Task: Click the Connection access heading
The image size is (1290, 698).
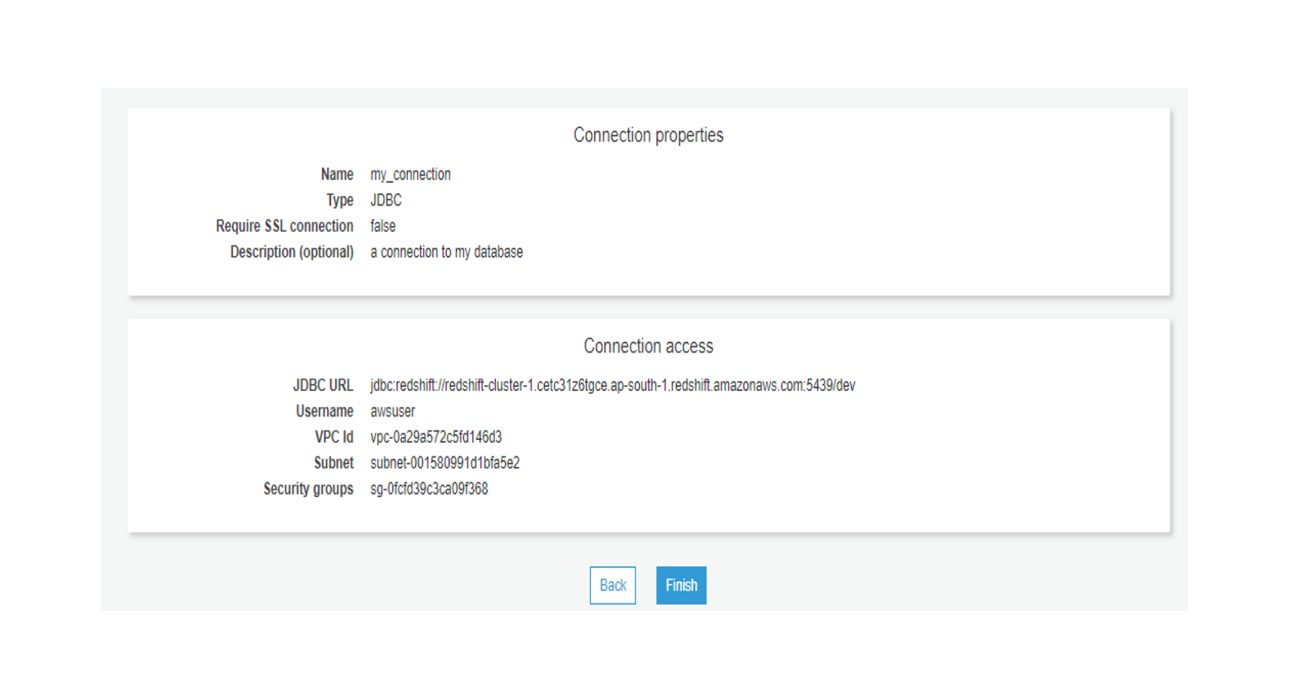Action: (648, 346)
